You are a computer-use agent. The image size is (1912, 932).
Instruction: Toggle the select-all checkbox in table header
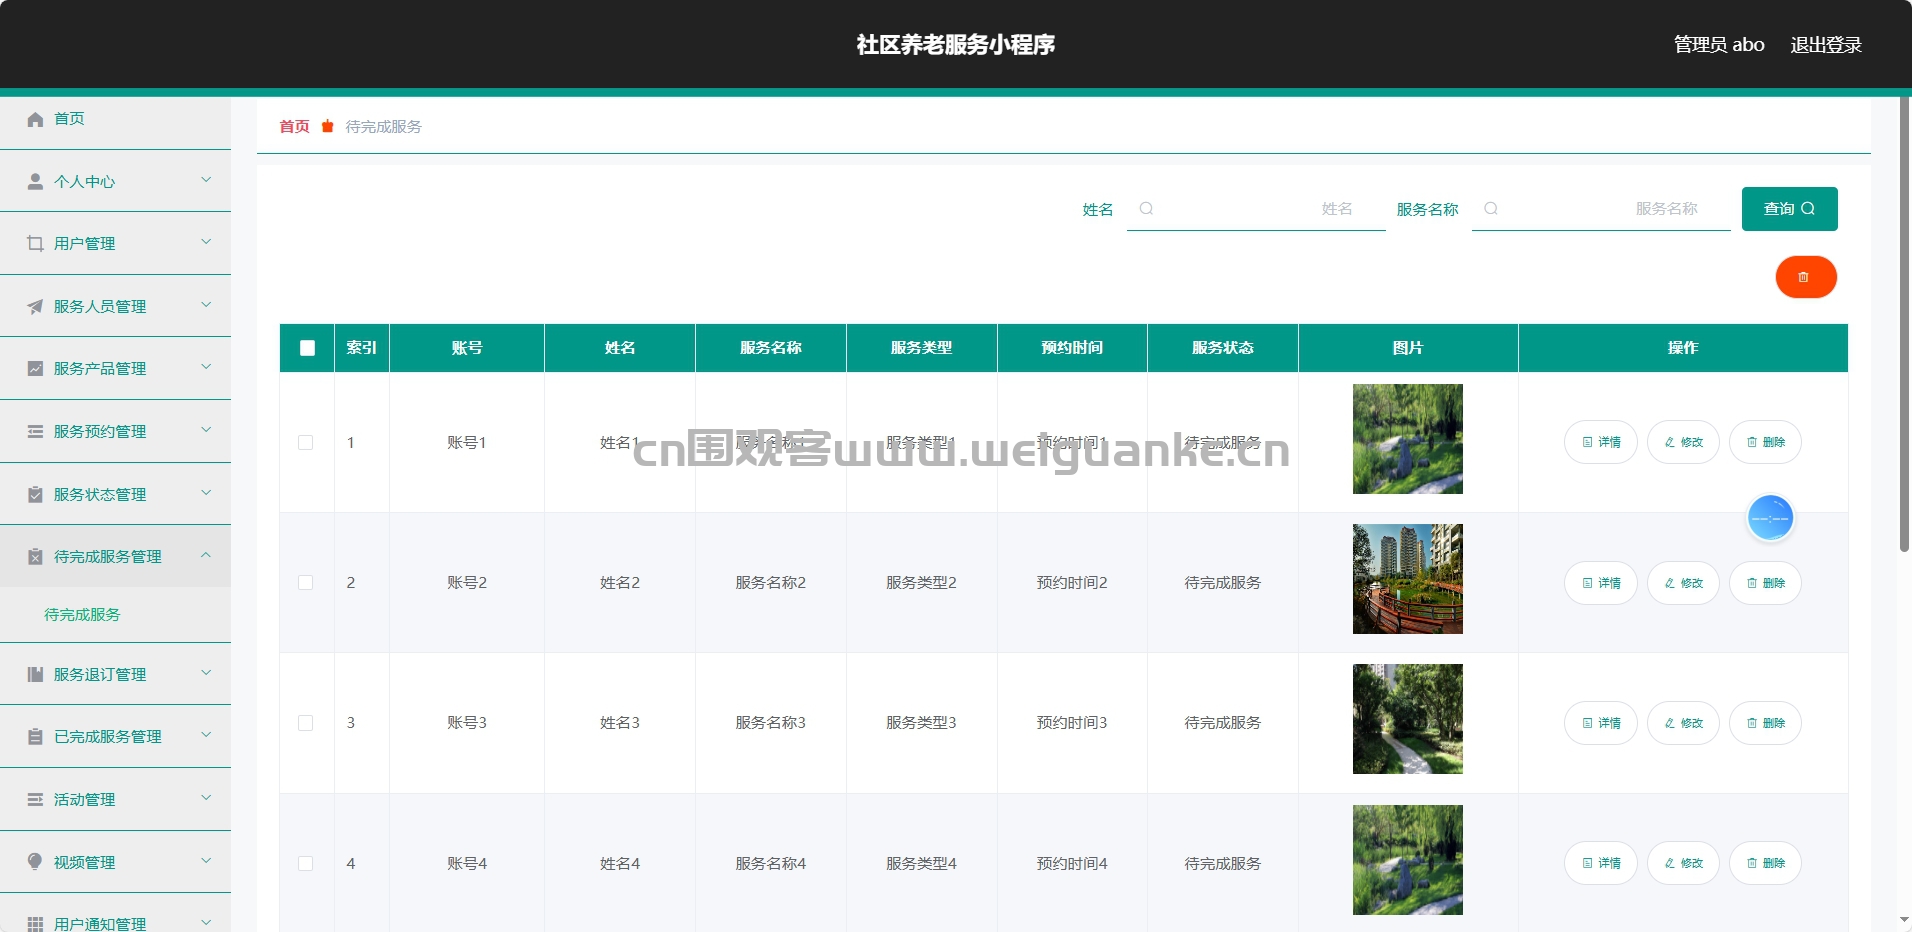[x=307, y=348]
